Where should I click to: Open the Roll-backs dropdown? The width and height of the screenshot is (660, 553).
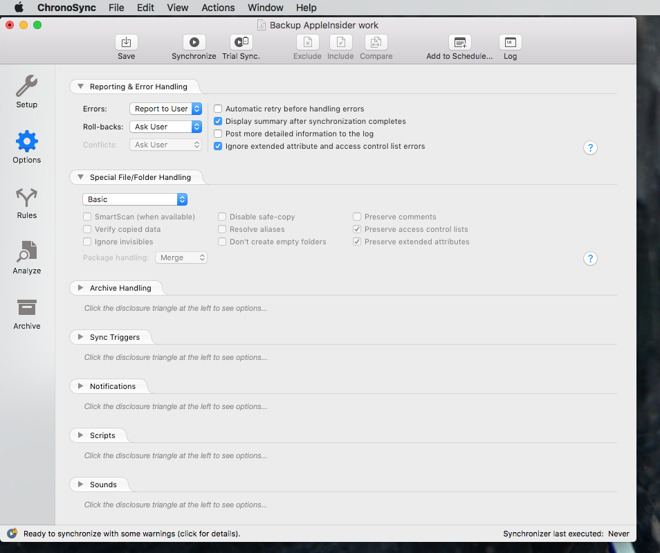click(166, 127)
